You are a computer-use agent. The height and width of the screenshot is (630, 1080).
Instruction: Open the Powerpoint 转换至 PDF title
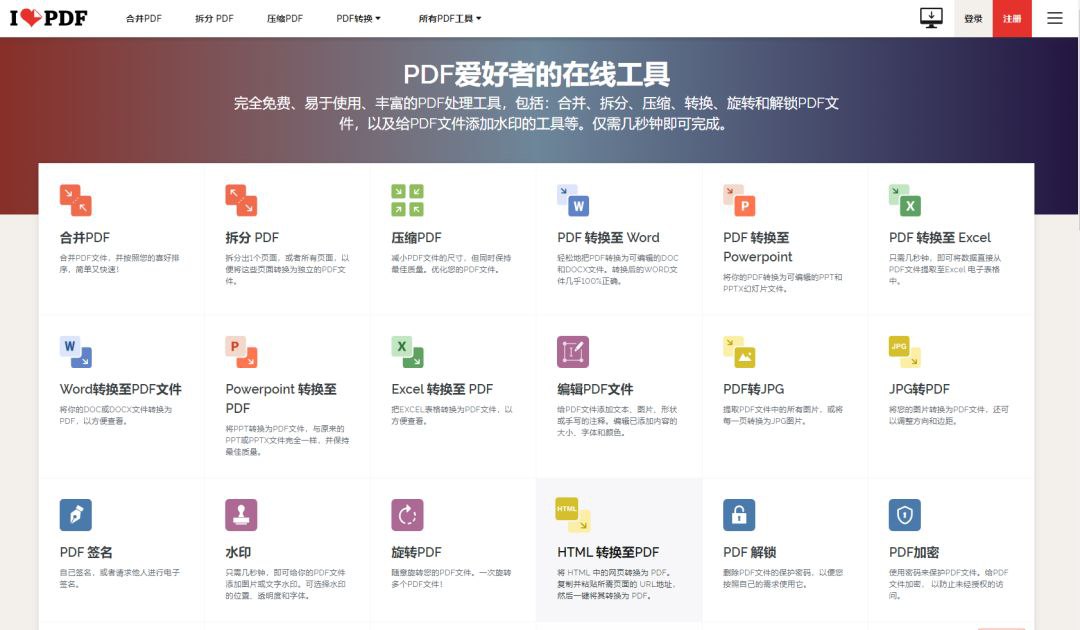click(281, 399)
